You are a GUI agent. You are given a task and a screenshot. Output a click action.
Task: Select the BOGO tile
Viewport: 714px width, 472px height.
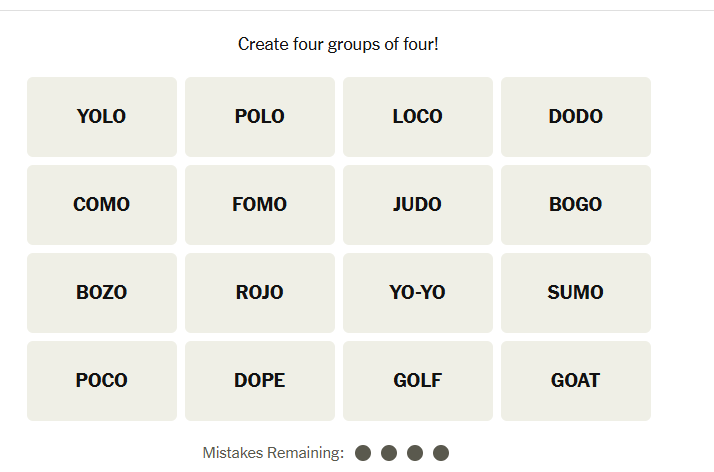576,205
